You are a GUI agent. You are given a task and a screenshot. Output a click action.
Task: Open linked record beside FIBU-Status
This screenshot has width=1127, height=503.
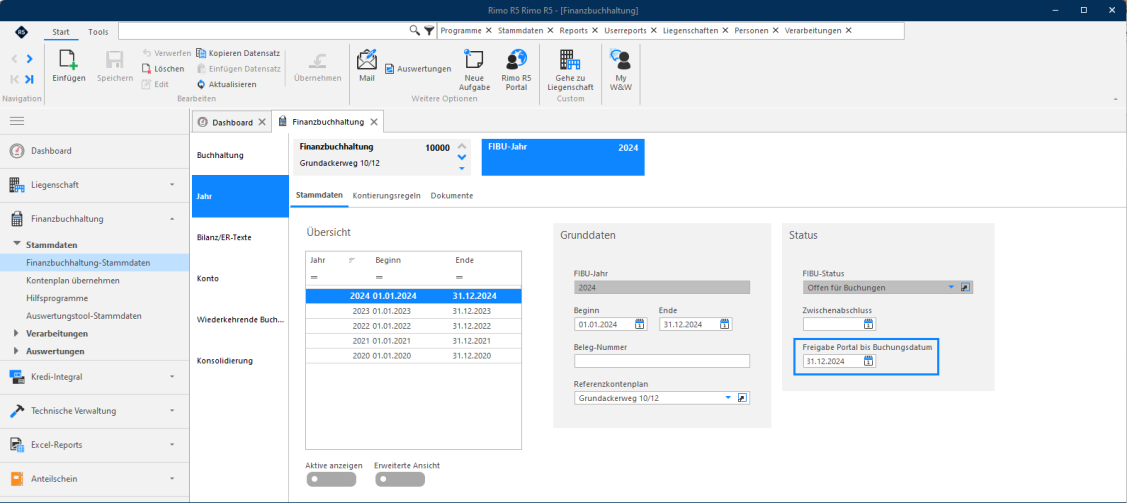coord(966,287)
